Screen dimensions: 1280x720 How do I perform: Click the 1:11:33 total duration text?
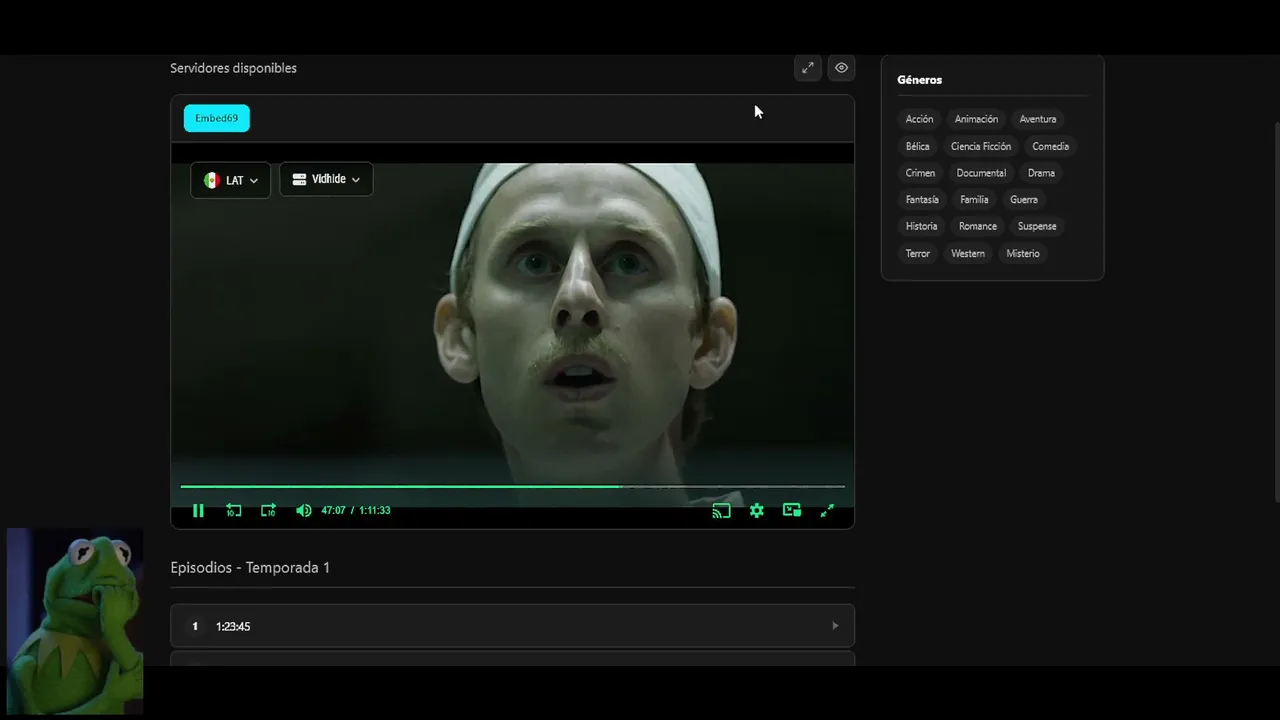tap(375, 510)
